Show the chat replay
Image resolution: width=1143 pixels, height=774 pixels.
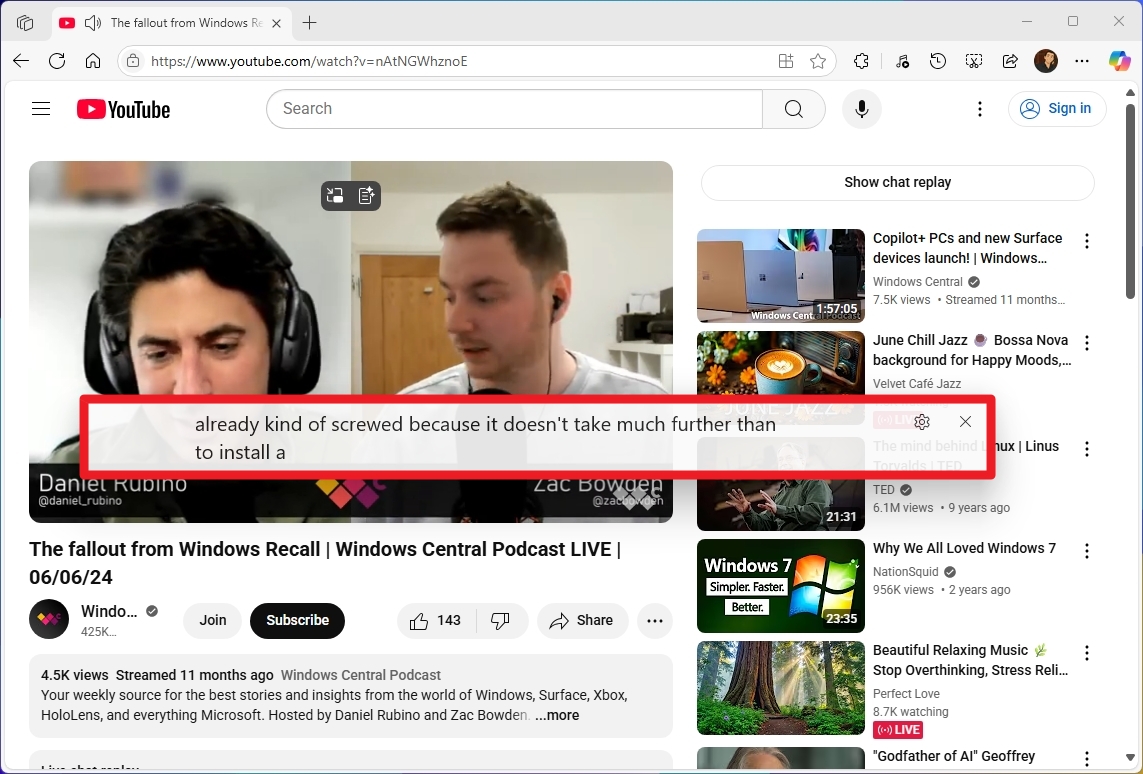[x=897, y=182]
